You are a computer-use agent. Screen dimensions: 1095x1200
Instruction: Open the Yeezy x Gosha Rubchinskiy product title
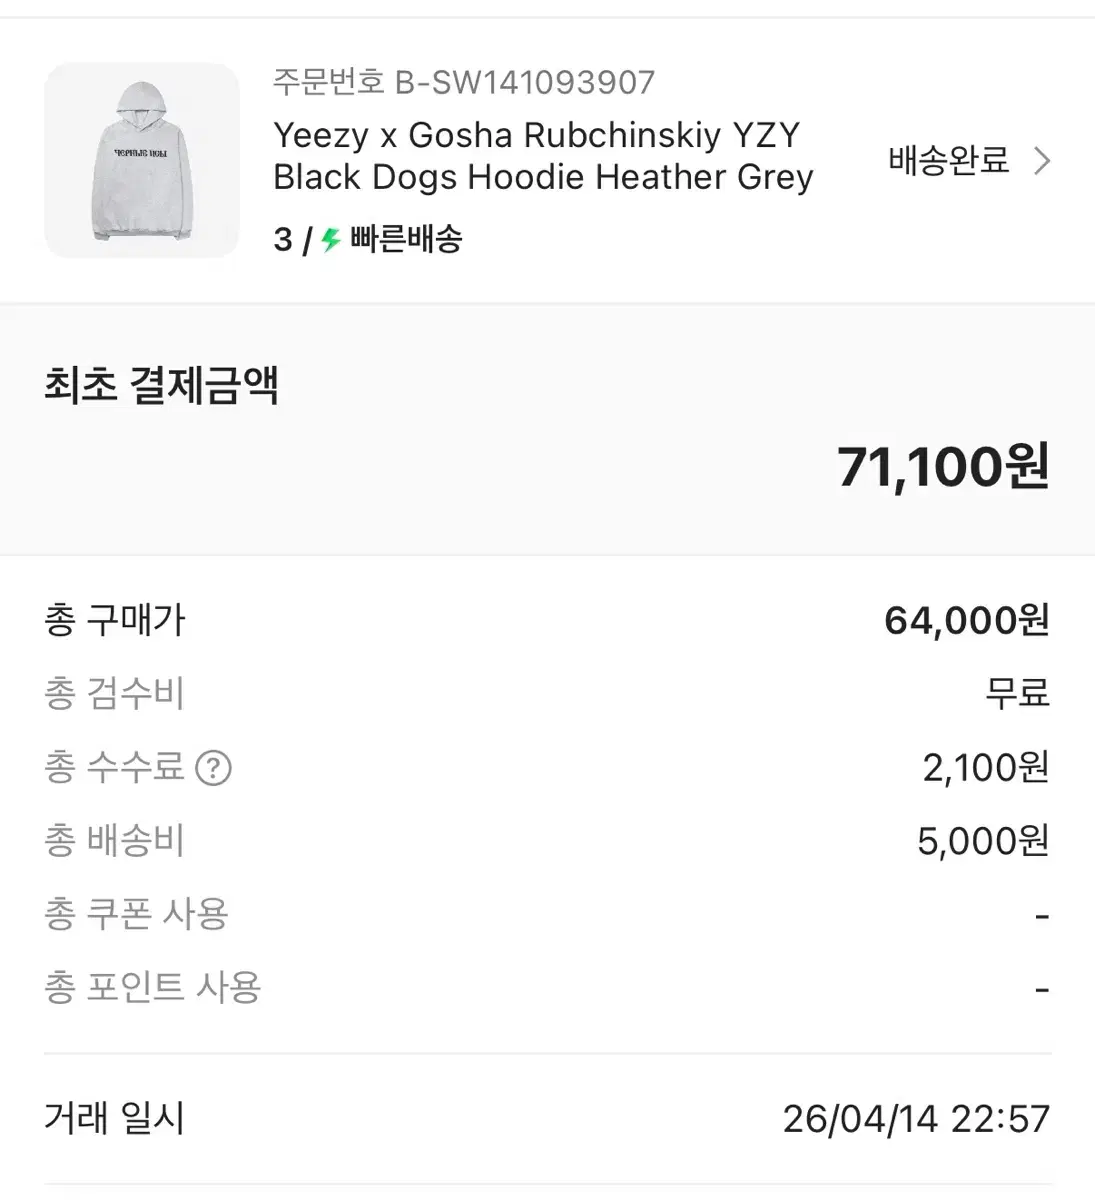[x=543, y=156]
